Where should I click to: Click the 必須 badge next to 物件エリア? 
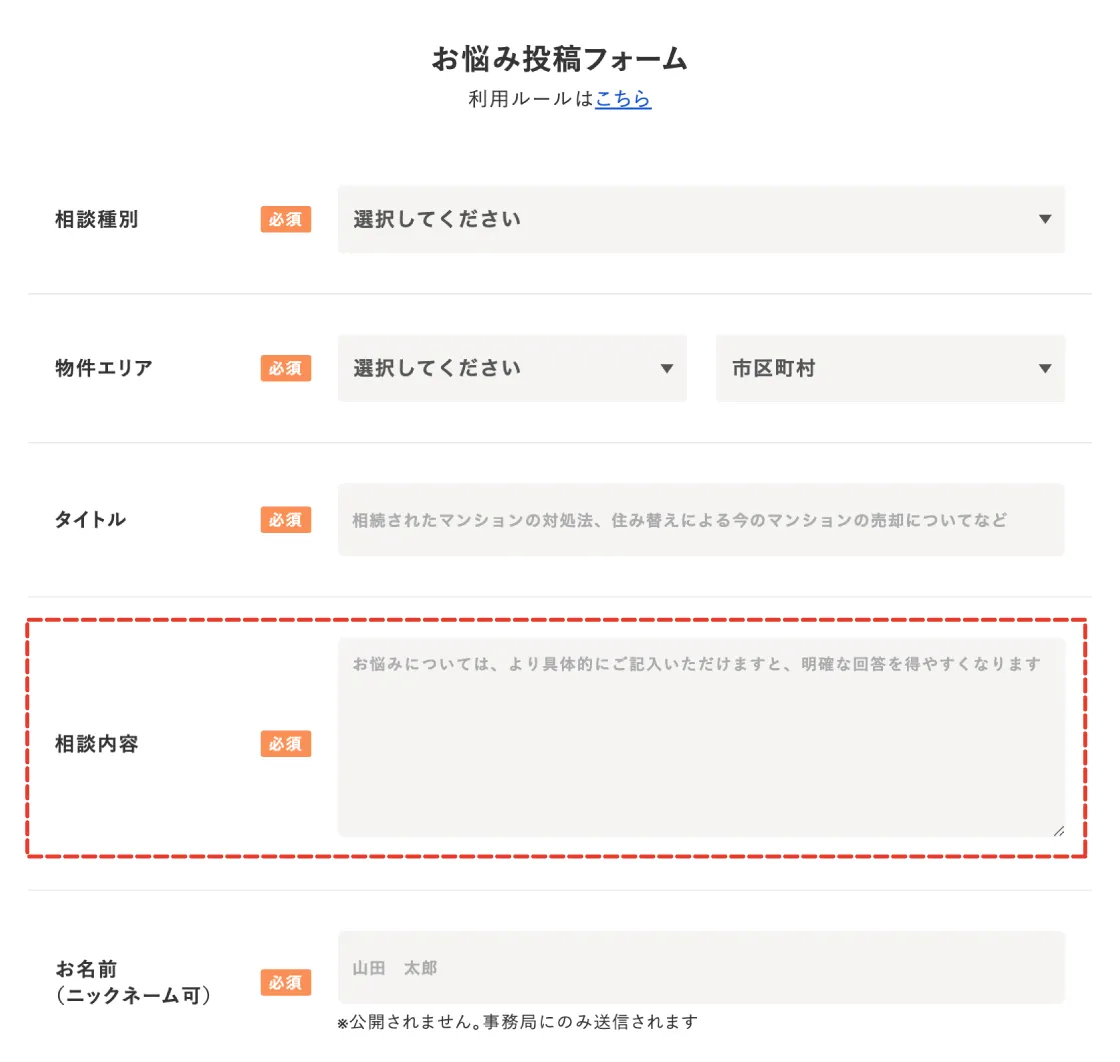tap(286, 368)
